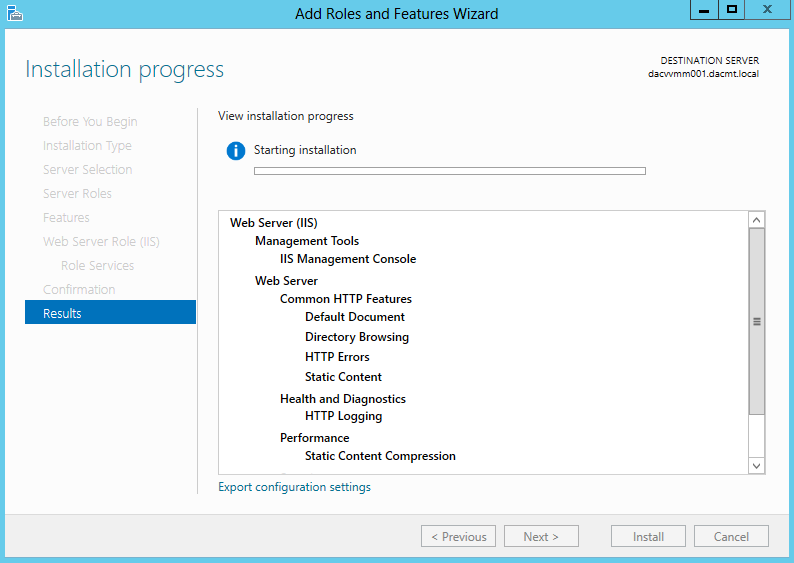This screenshot has width=794, height=563.
Task: Minimize the wizard window
Action: point(704,10)
